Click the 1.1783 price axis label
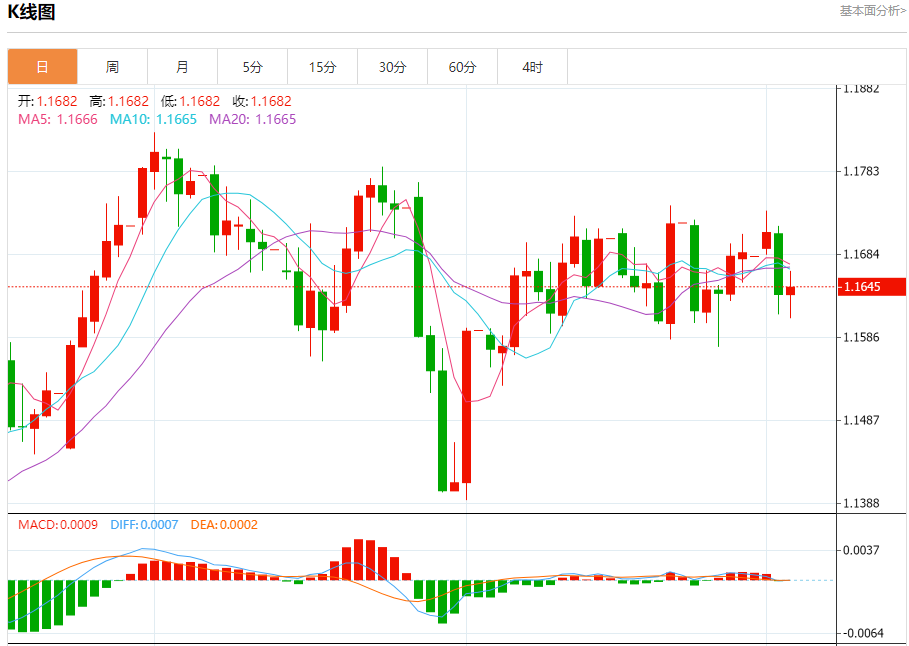This screenshot has width=909, height=646. coord(861,171)
